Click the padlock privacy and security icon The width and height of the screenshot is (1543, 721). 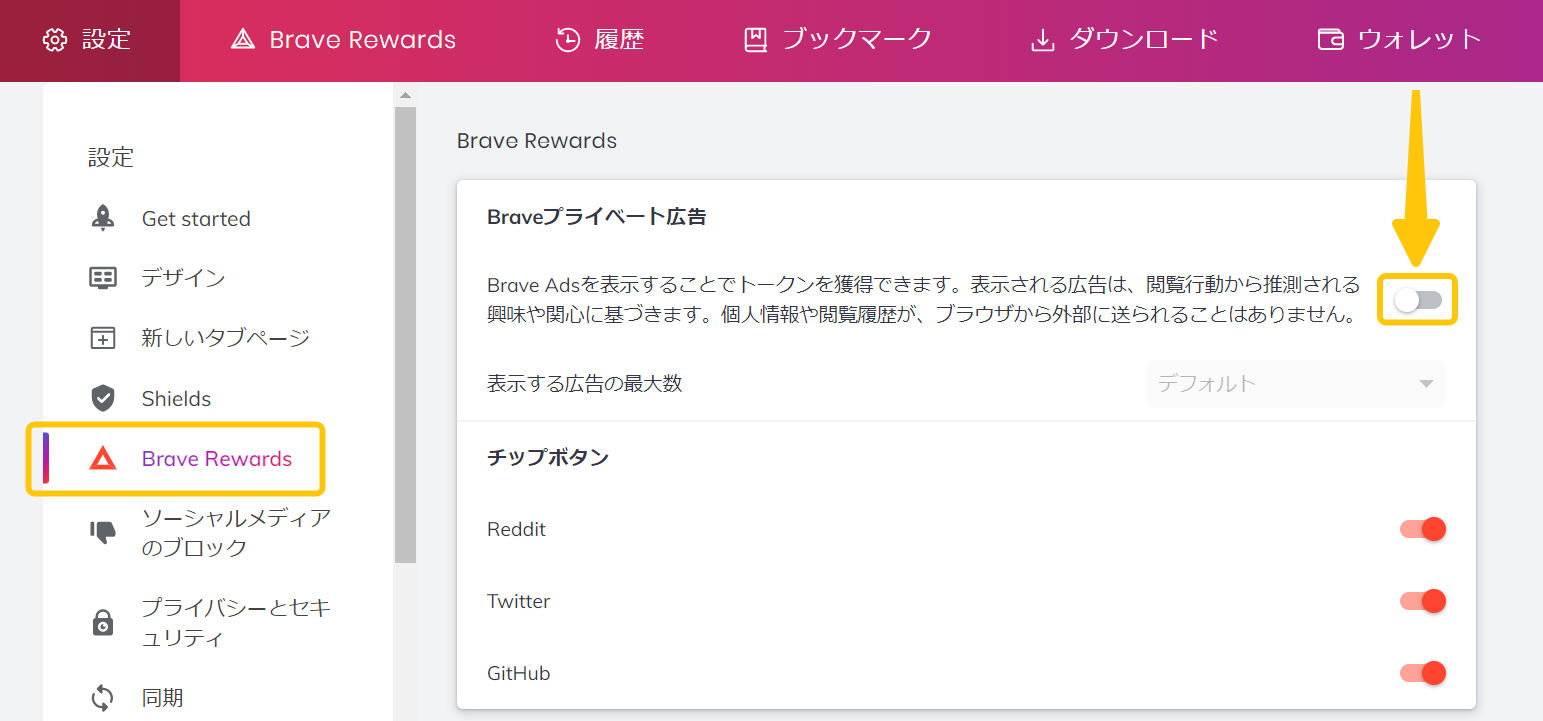point(103,622)
